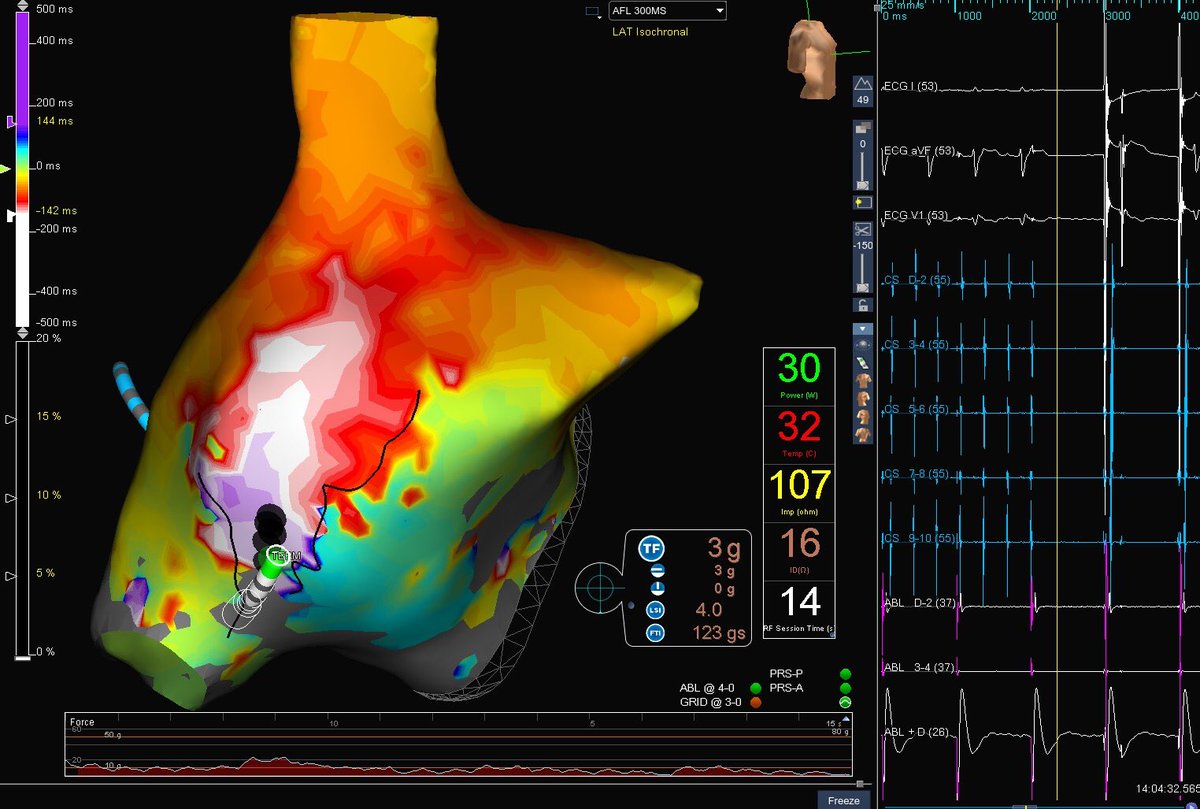Click the Power (W) readout showing 30
This screenshot has height=809, width=1200.
(x=800, y=377)
